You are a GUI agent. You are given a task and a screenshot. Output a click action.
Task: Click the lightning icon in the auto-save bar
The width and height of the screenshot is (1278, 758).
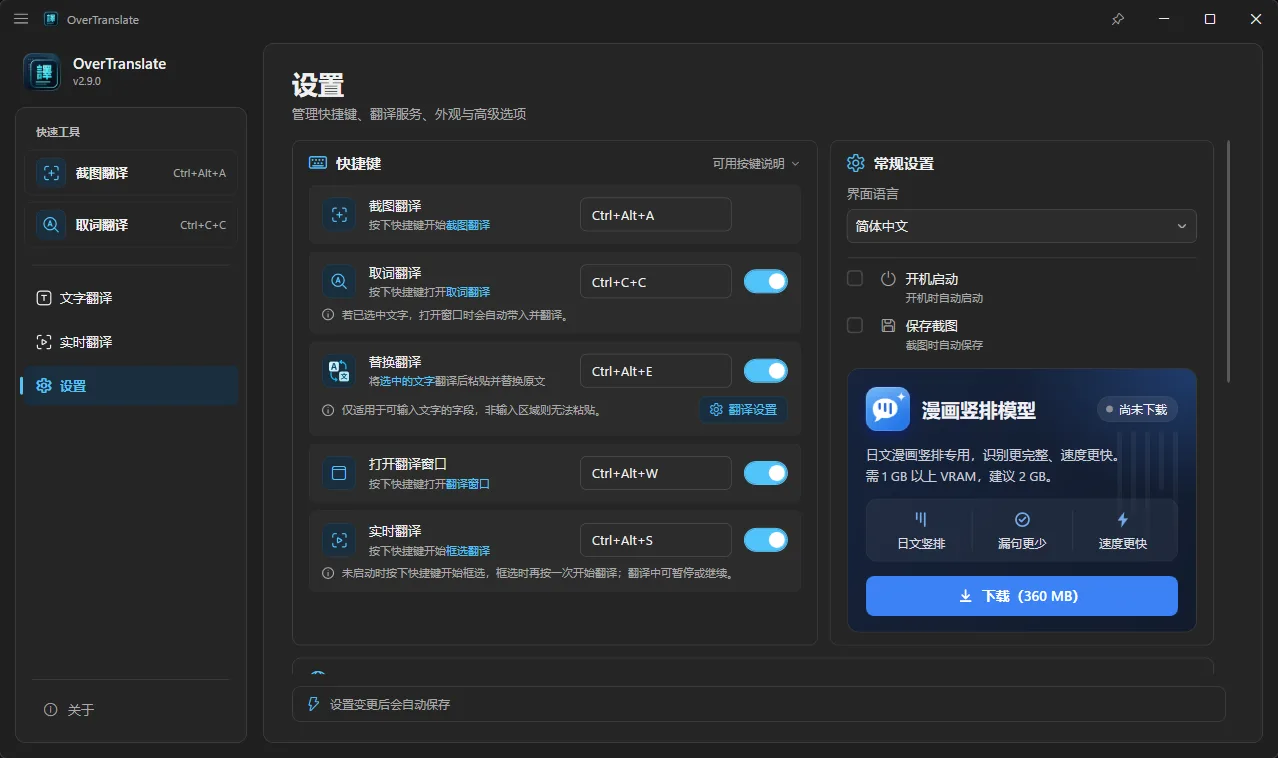click(314, 704)
